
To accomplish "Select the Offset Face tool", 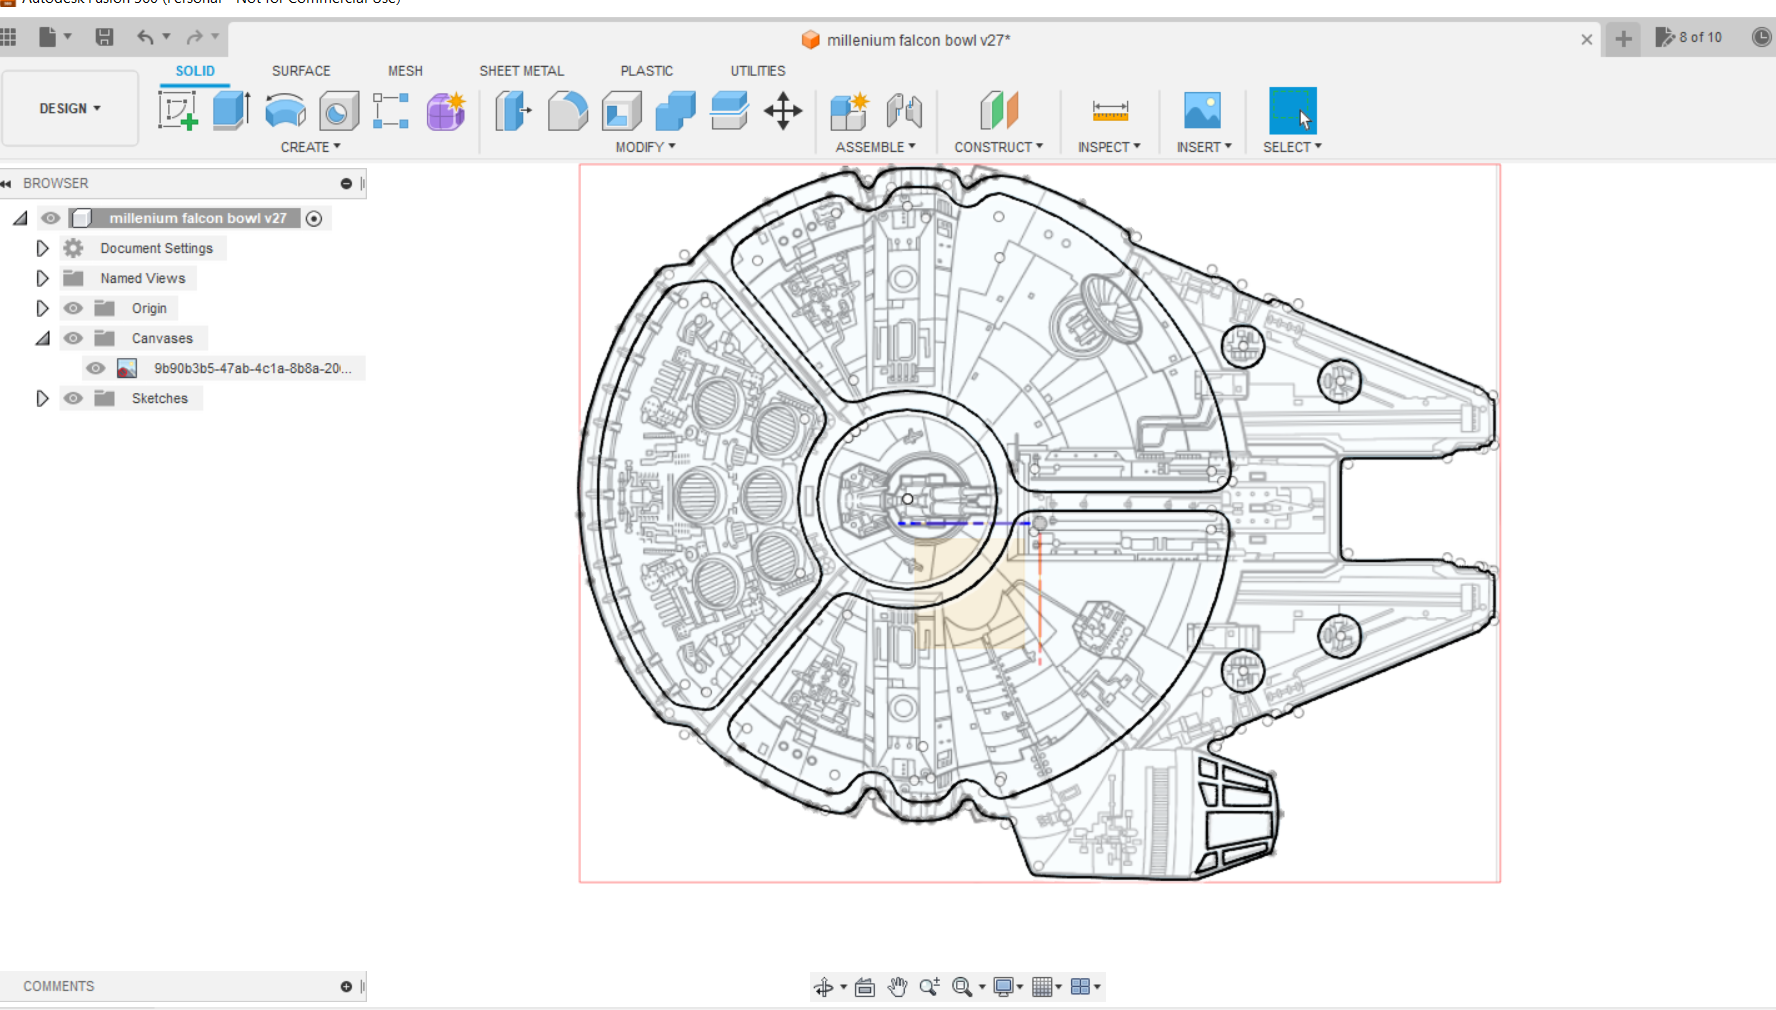I will coord(729,110).
